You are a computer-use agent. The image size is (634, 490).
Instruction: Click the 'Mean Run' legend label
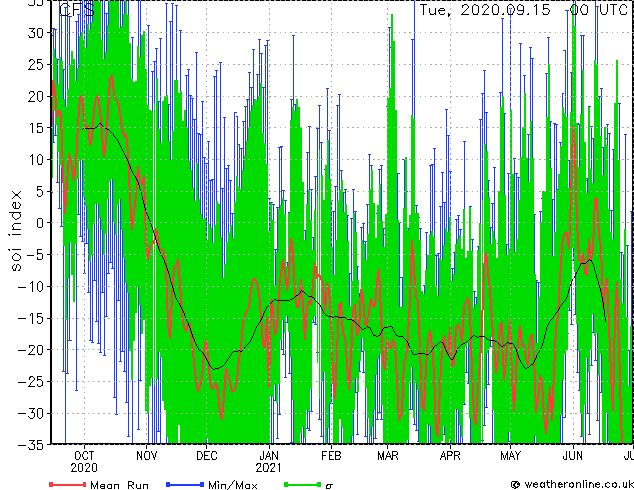point(119,485)
